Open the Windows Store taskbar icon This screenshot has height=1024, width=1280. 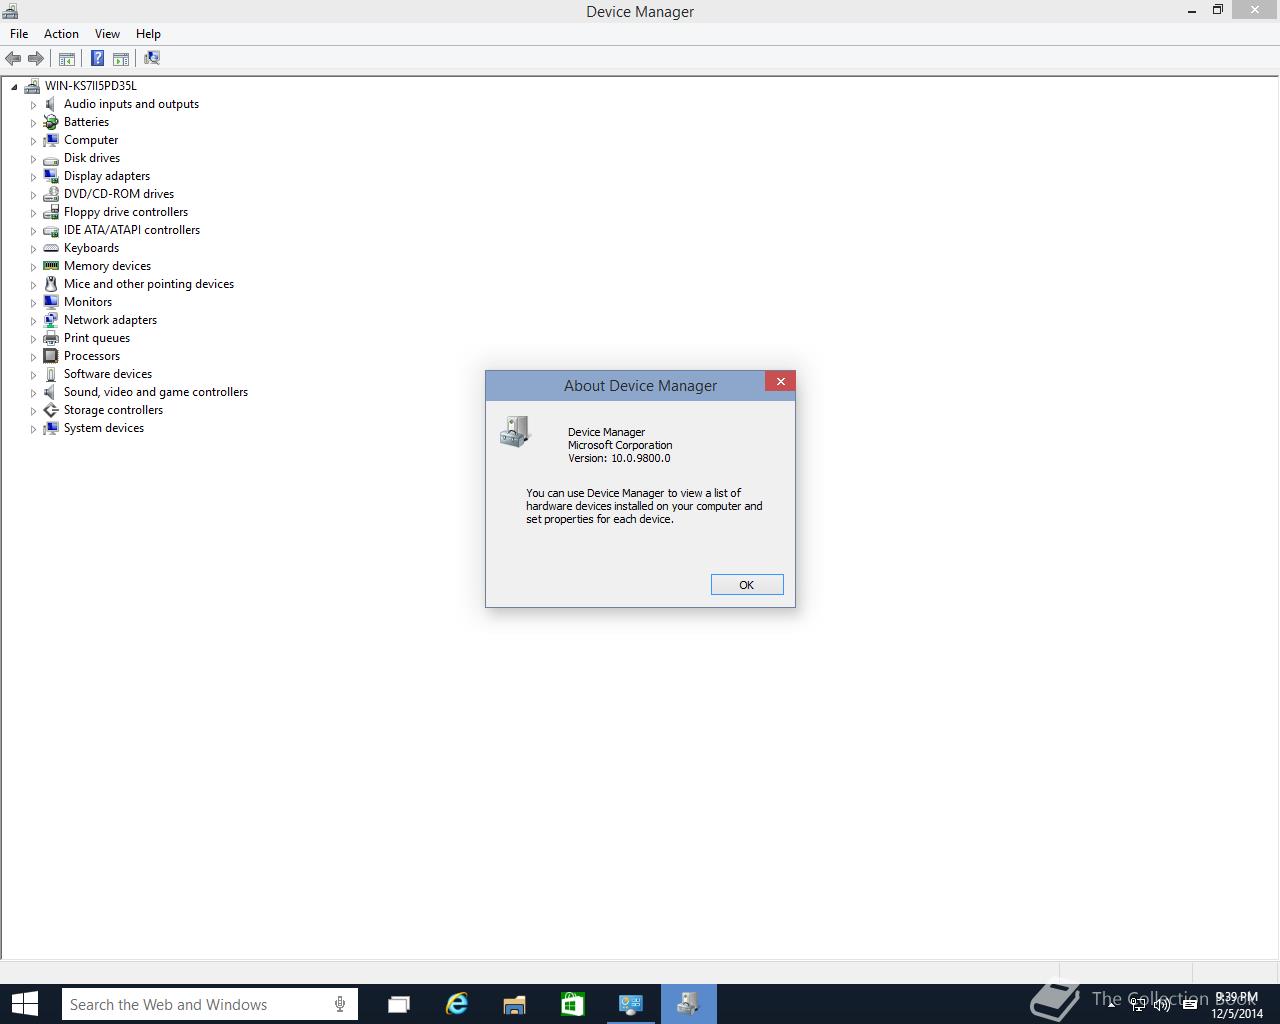pyautogui.click(x=573, y=1004)
